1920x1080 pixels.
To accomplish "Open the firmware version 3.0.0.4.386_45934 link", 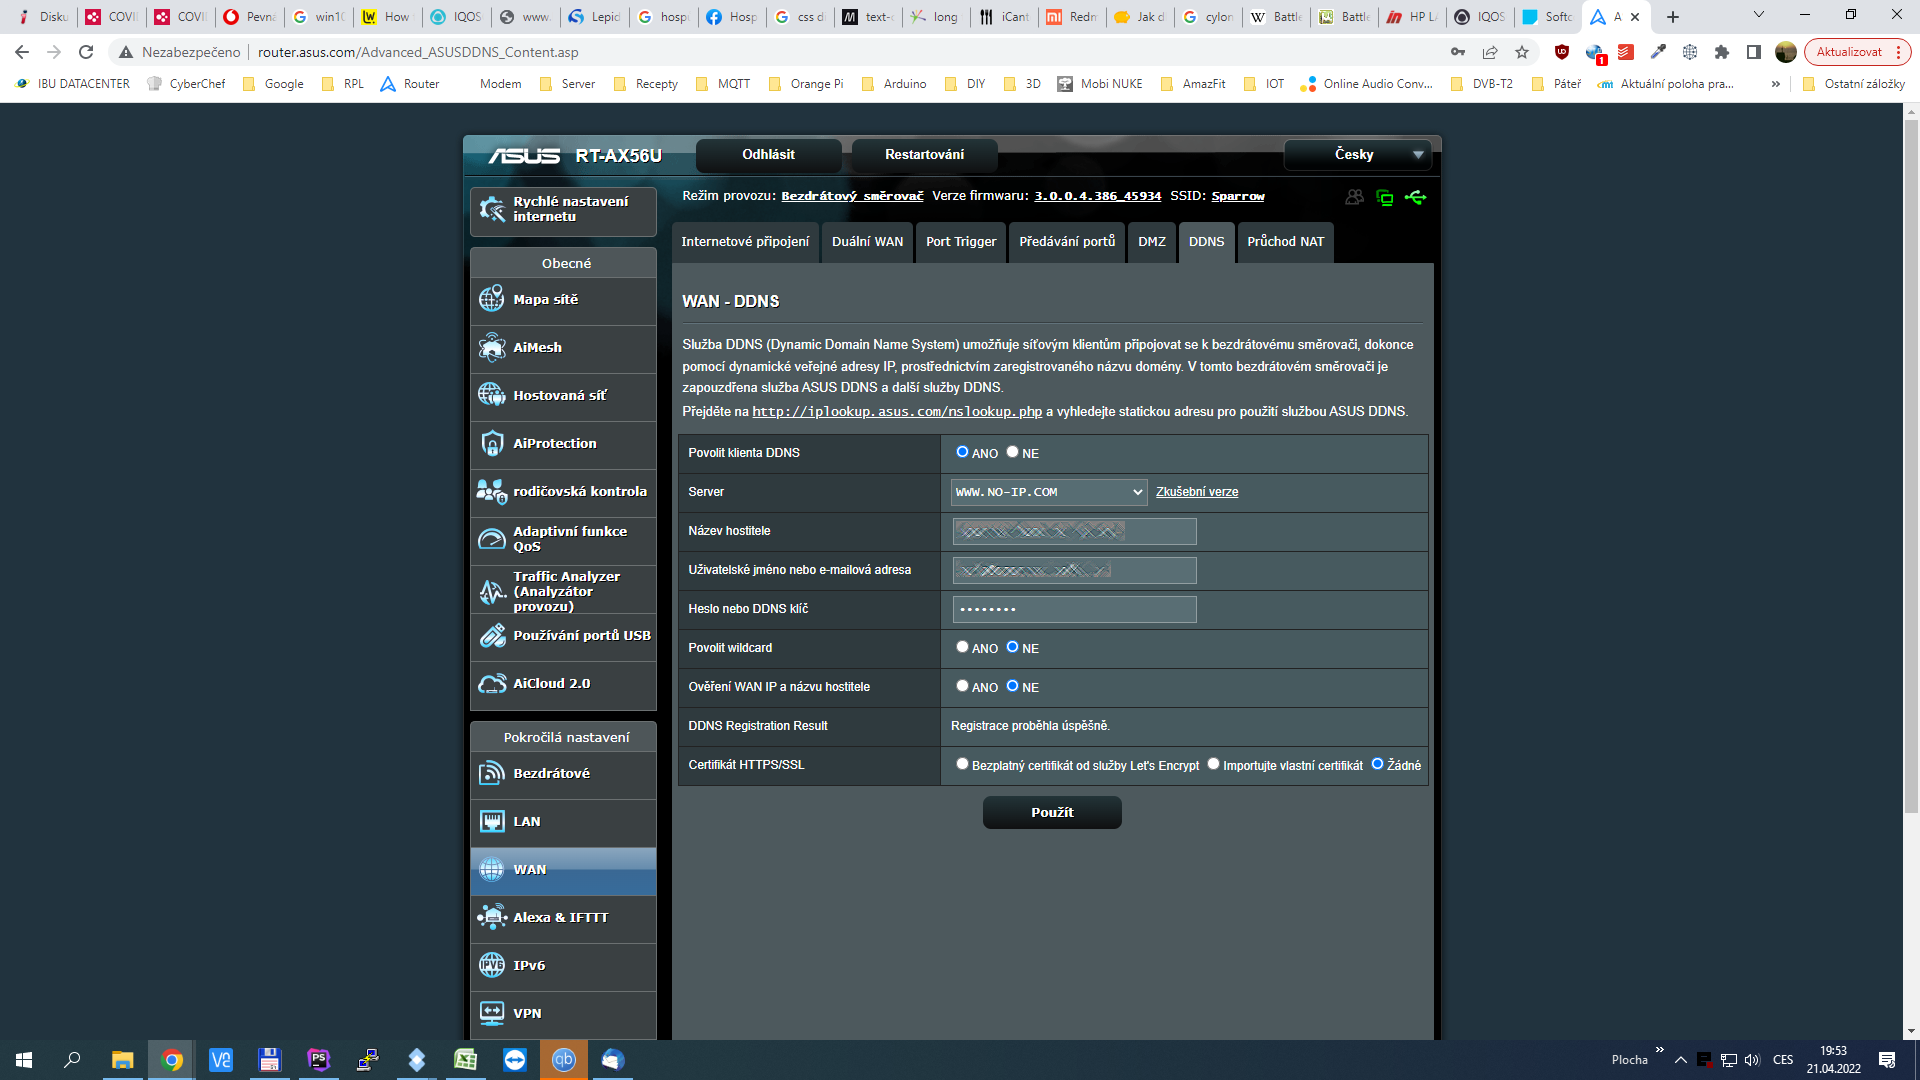I will tap(1097, 196).
